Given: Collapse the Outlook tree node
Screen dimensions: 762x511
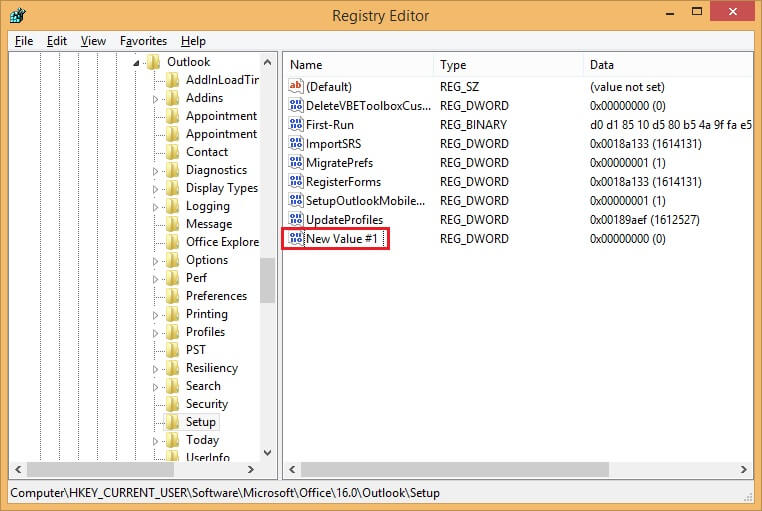Looking at the screenshot, I should 137,63.
